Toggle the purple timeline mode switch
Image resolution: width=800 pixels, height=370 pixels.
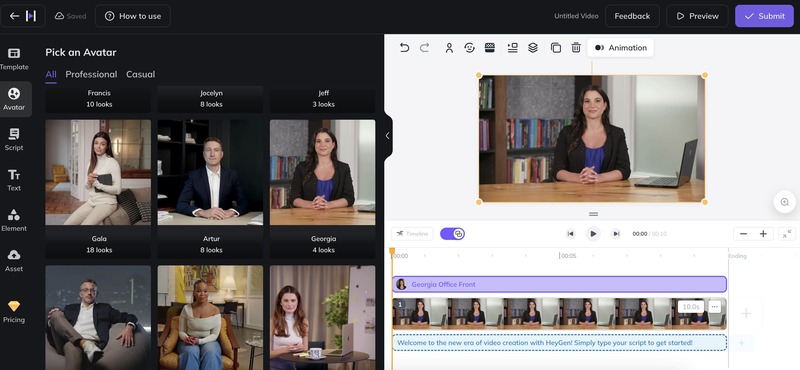452,234
